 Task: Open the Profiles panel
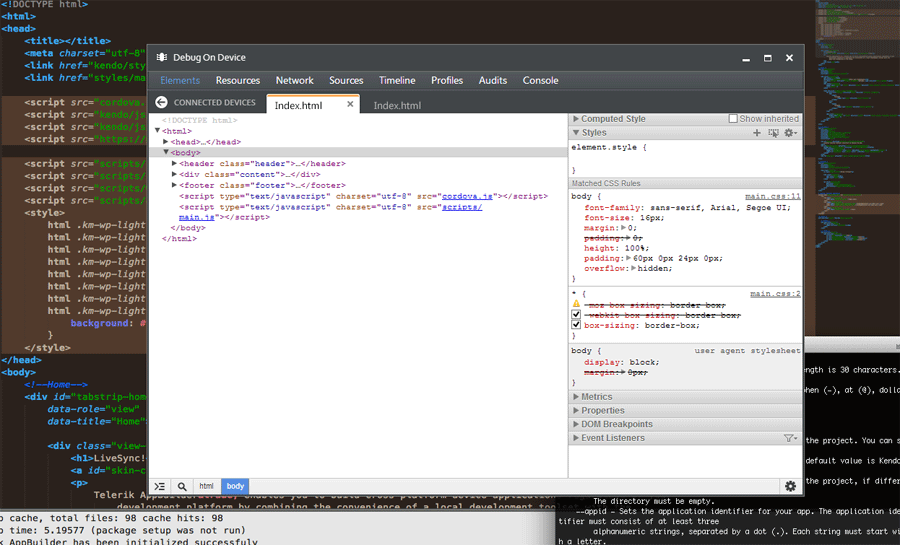tap(447, 80)
